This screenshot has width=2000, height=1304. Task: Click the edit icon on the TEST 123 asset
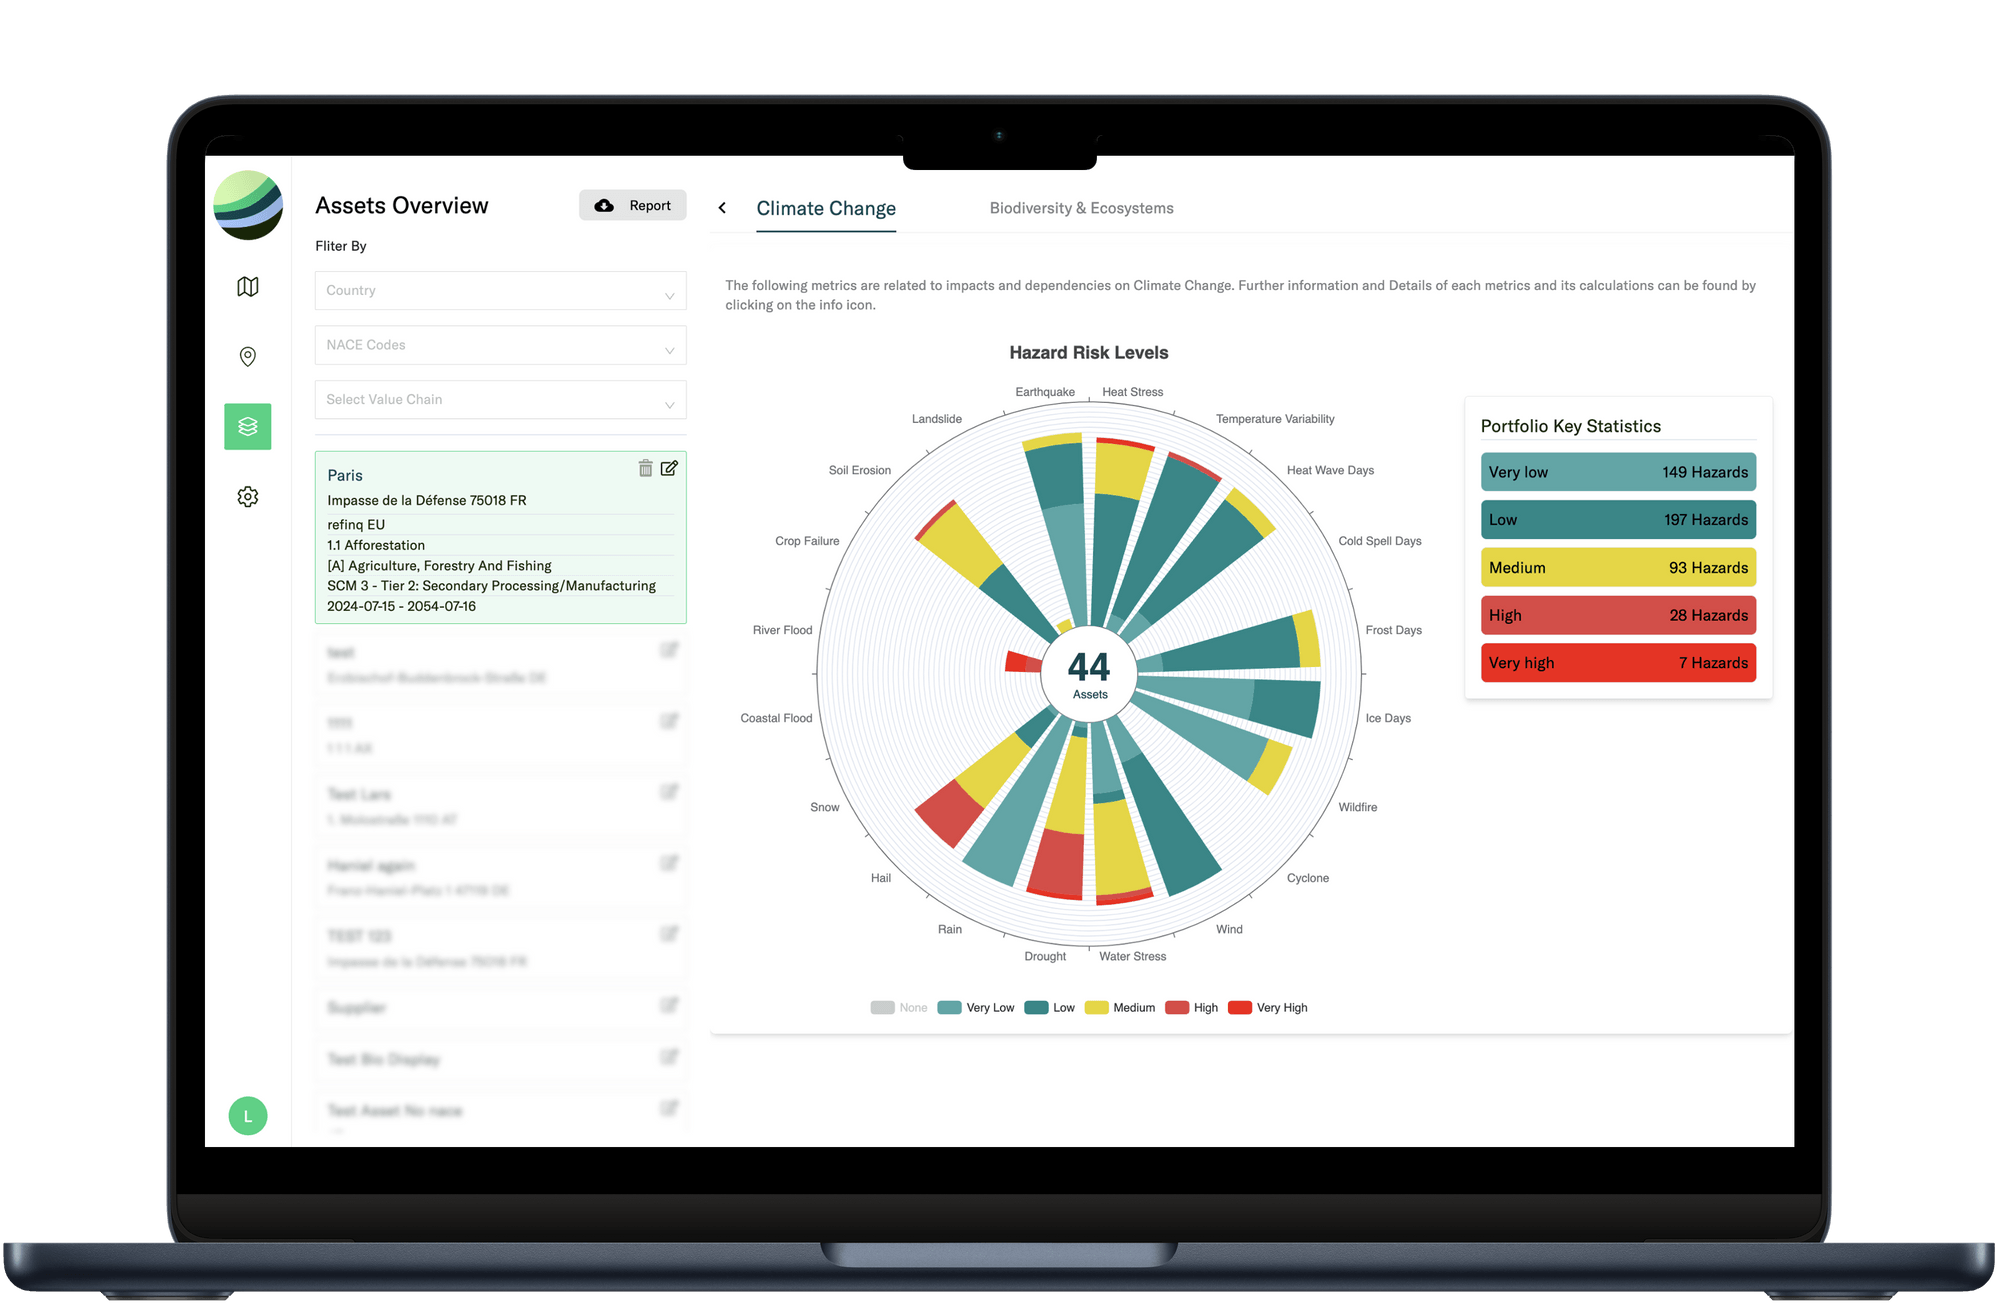pyautogui.click(x=669, y=934)
